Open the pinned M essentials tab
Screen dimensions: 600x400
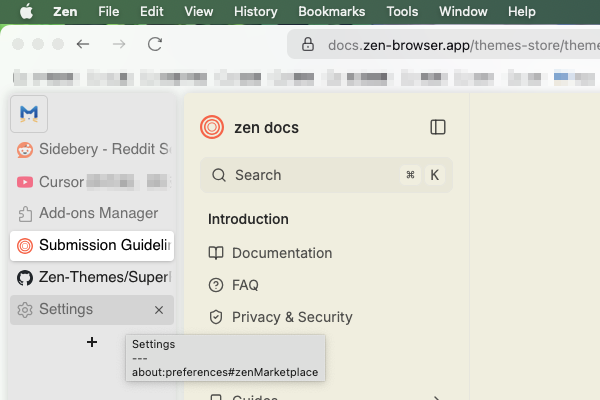coord(29,114)
